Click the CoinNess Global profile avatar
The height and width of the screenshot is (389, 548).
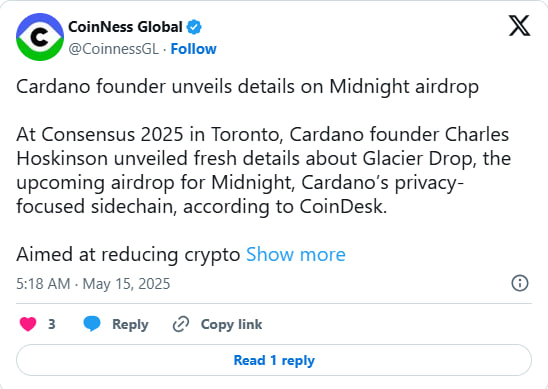click(40, 37)
